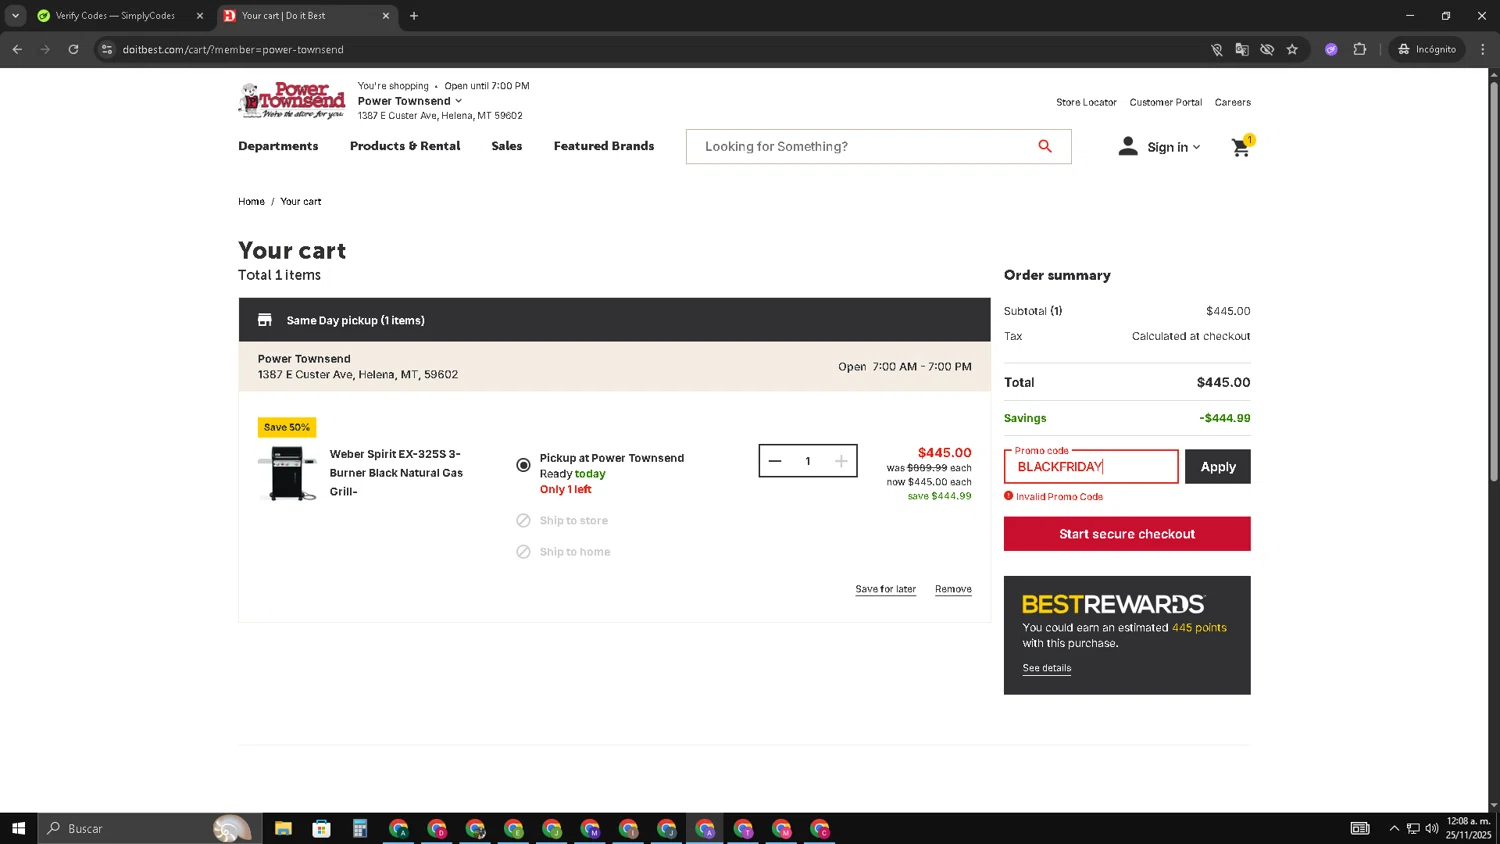Decrease grill quantity with minus button
Image resolution: width=1500 pixels, height=844 pixels.
click(x=775, y=461)
